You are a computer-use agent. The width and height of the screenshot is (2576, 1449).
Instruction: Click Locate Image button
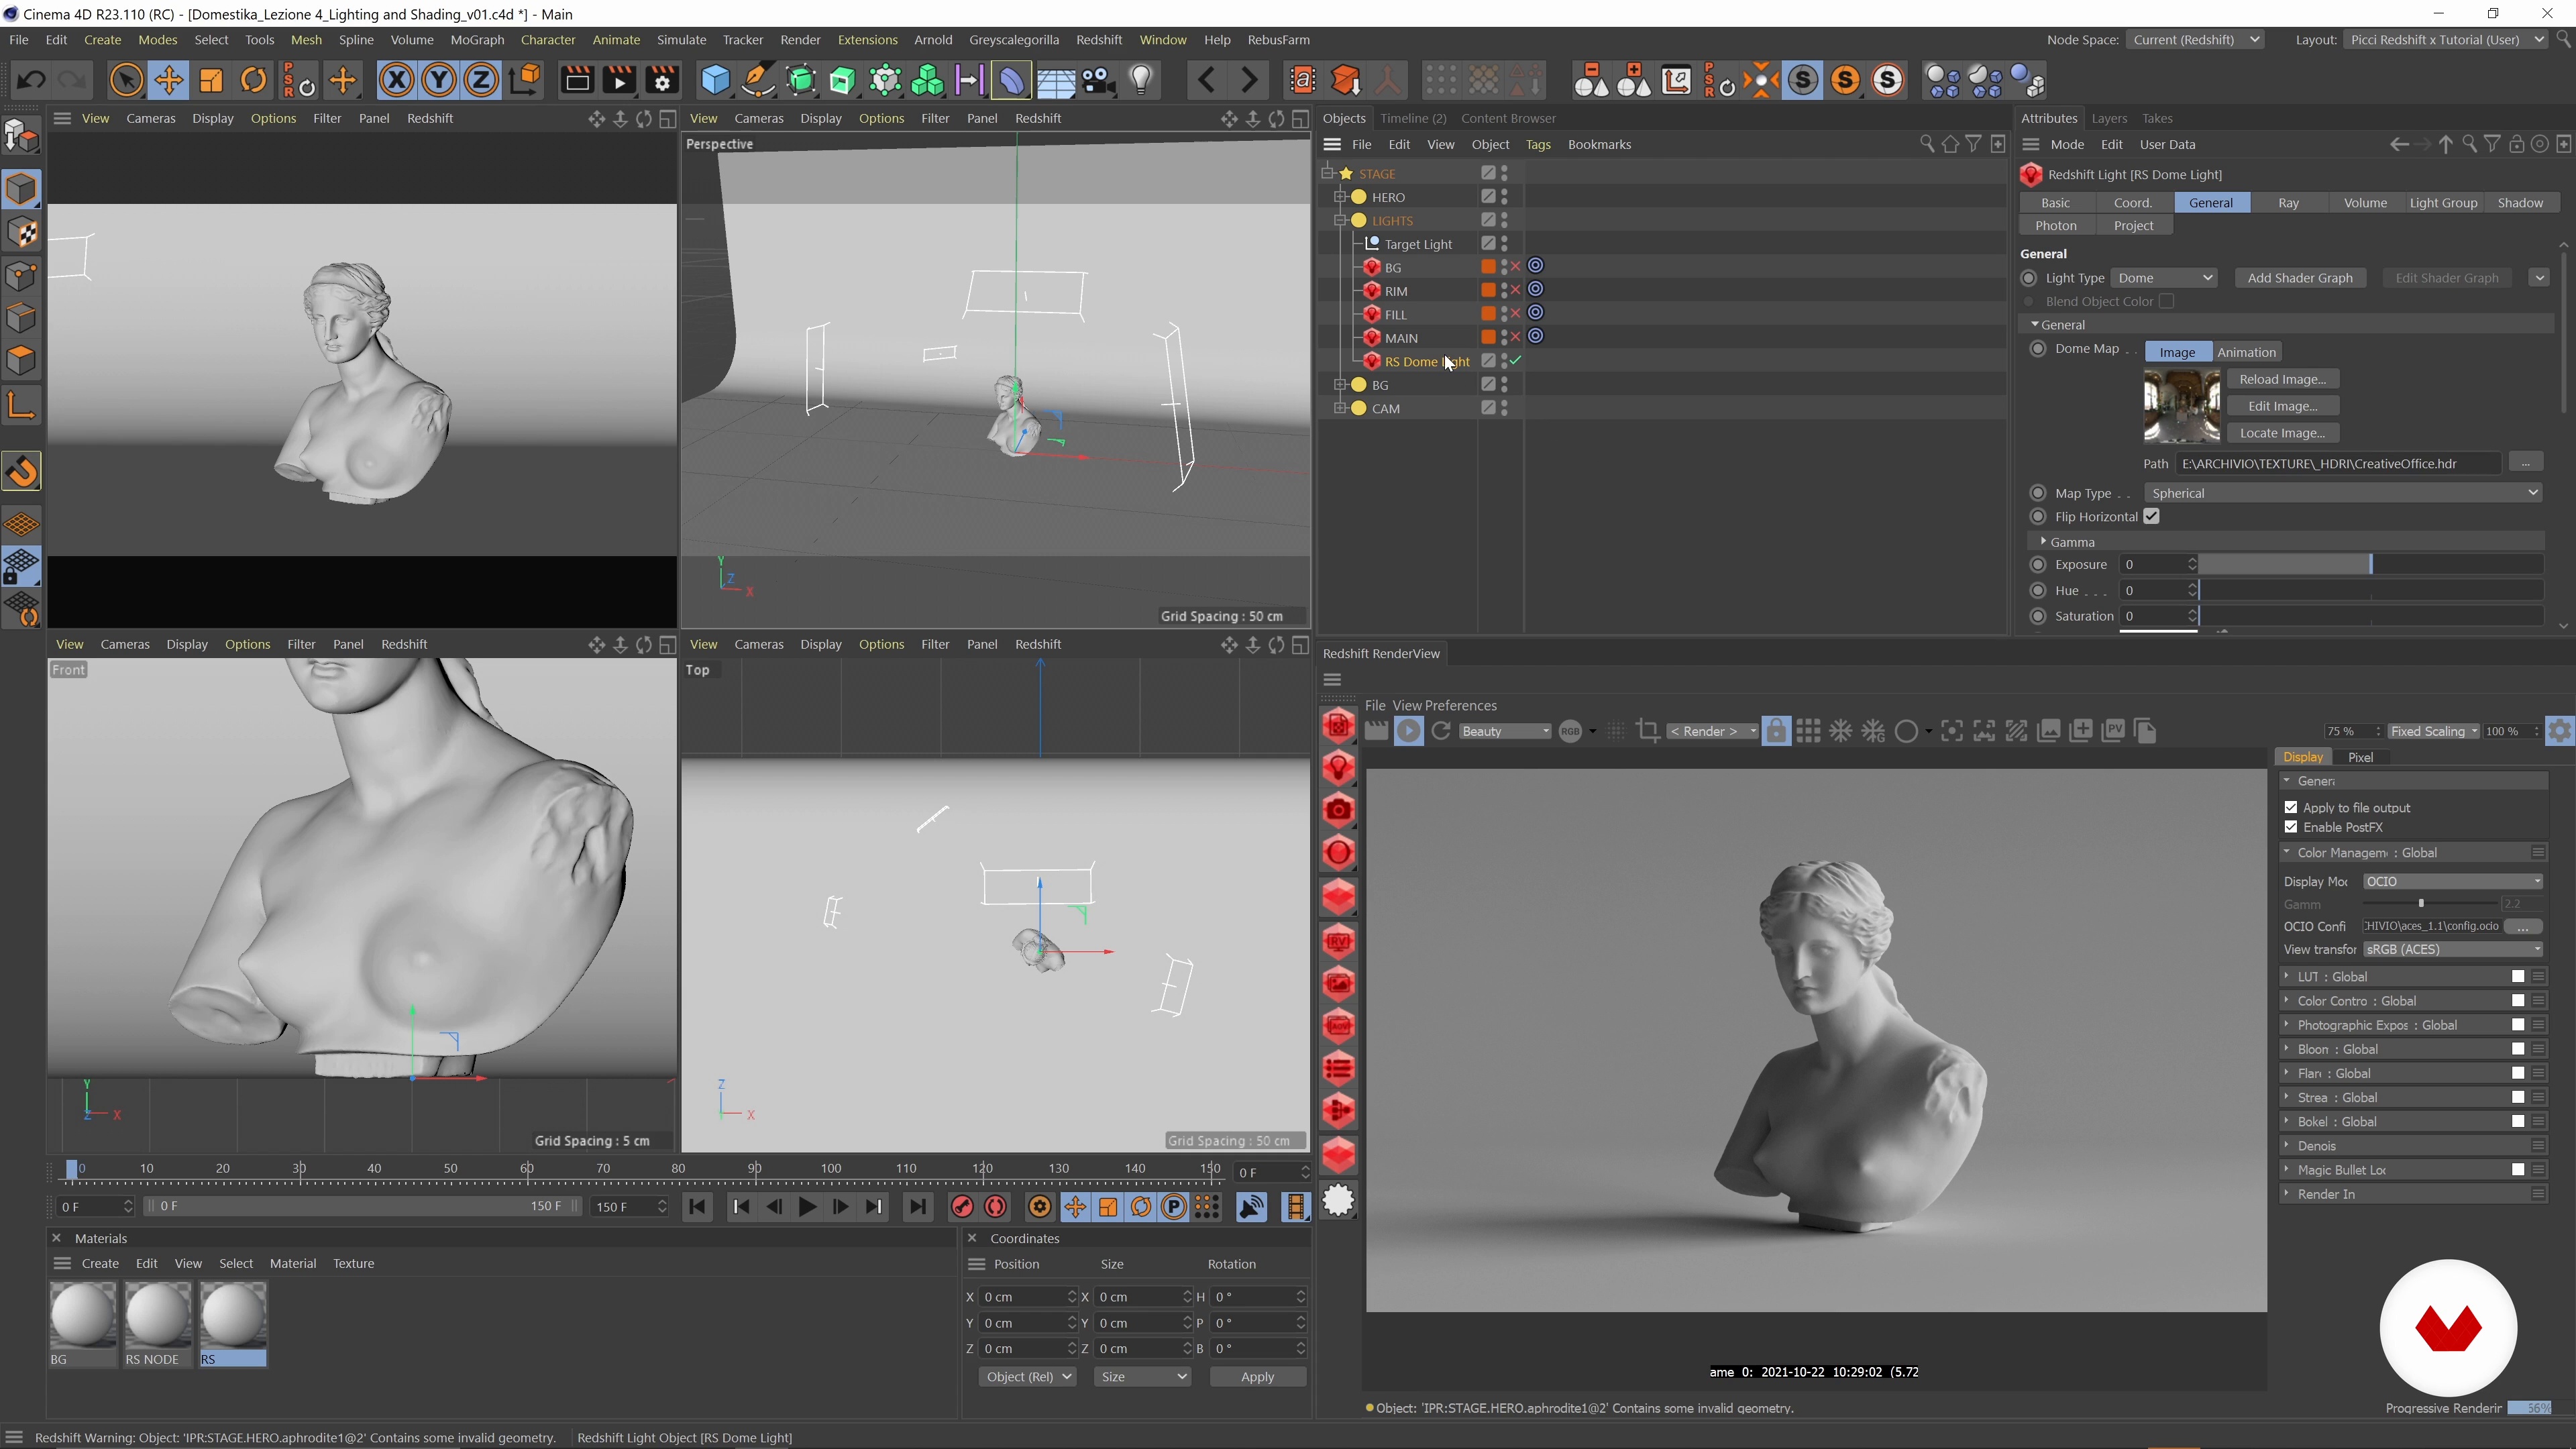2283,433
